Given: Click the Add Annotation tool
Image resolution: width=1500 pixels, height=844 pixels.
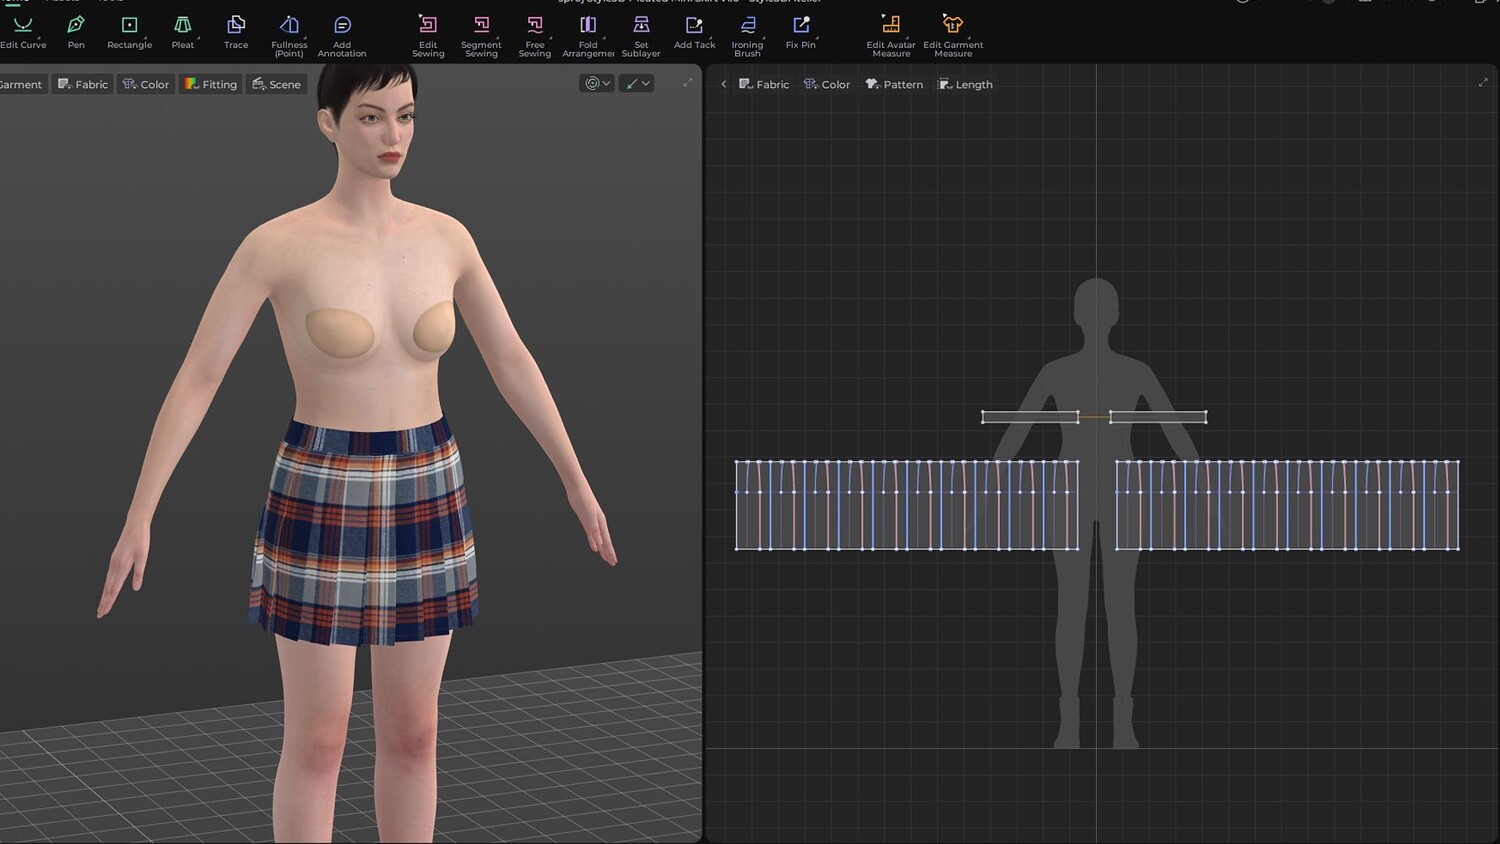Looking at the screenshot, I should click(x=342, y=36).
